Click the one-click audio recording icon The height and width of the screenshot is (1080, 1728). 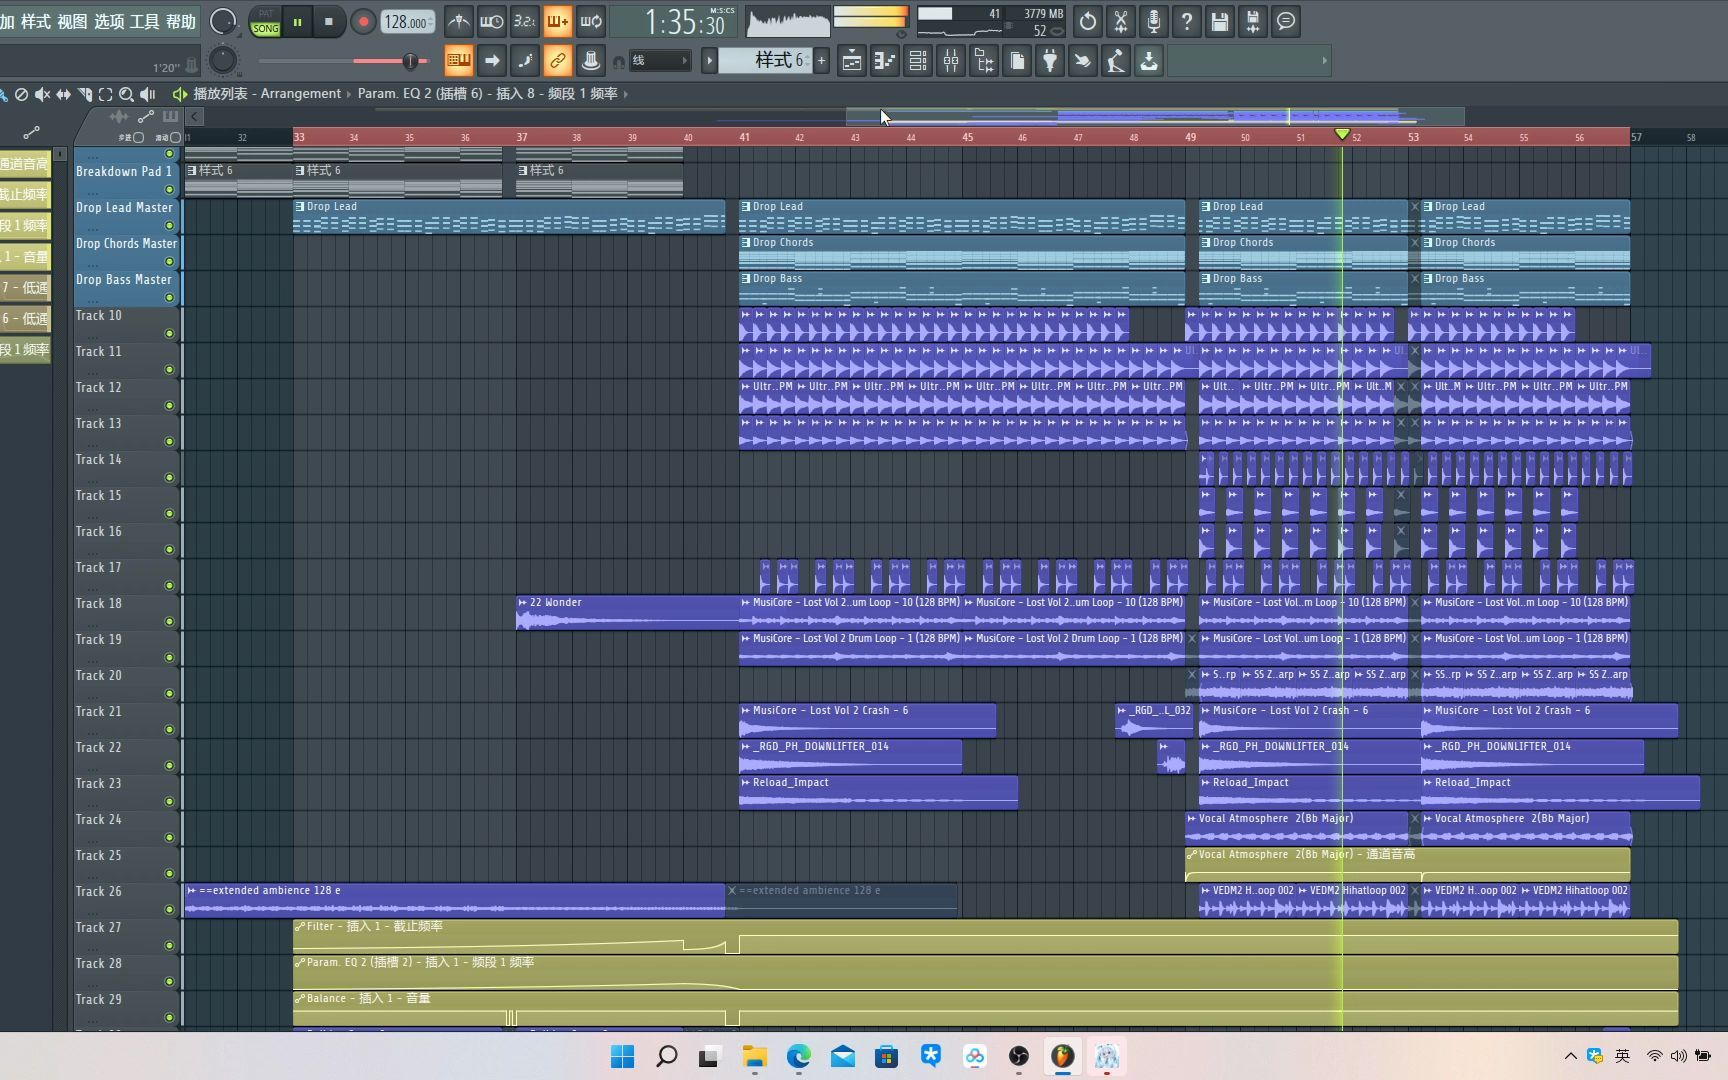coord(1153,21)
